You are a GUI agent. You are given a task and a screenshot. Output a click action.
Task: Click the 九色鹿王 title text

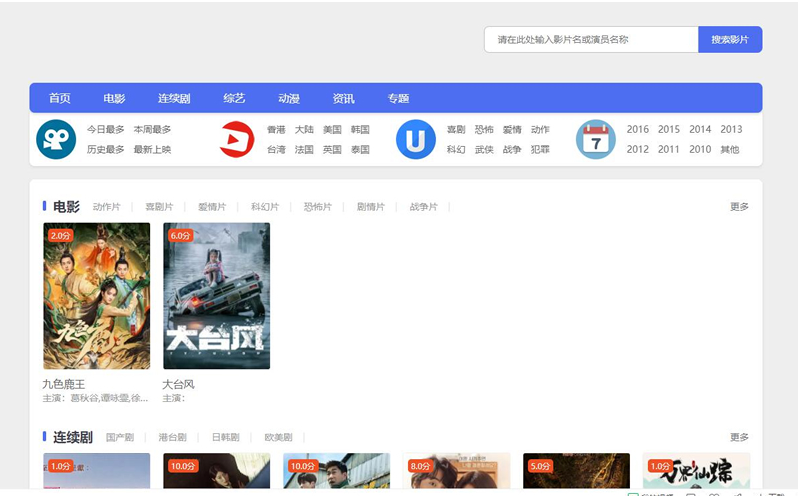tap(64, 384)
